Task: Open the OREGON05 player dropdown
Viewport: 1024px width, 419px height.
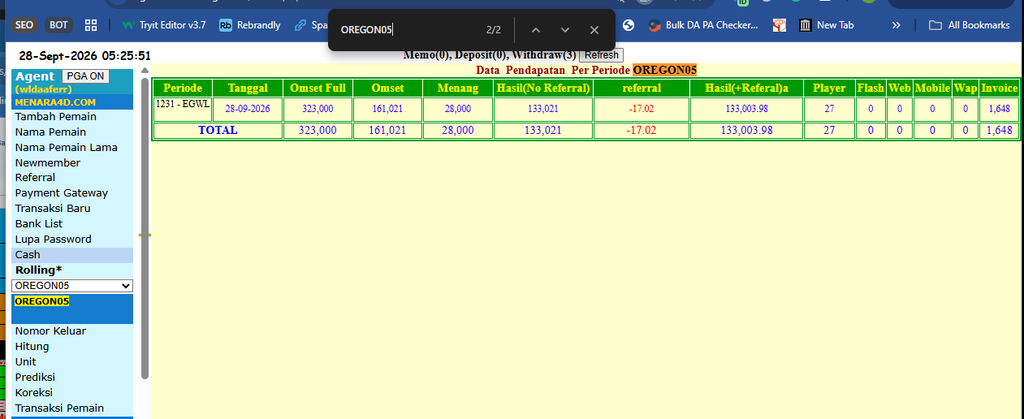Action: (72, 286)
